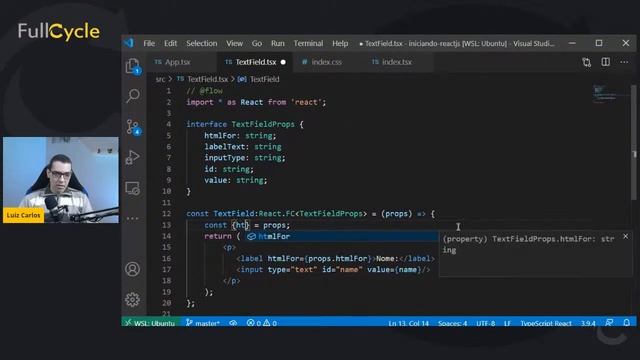
Task: Switch to the App.tsx tab
Action: [178, 62]
